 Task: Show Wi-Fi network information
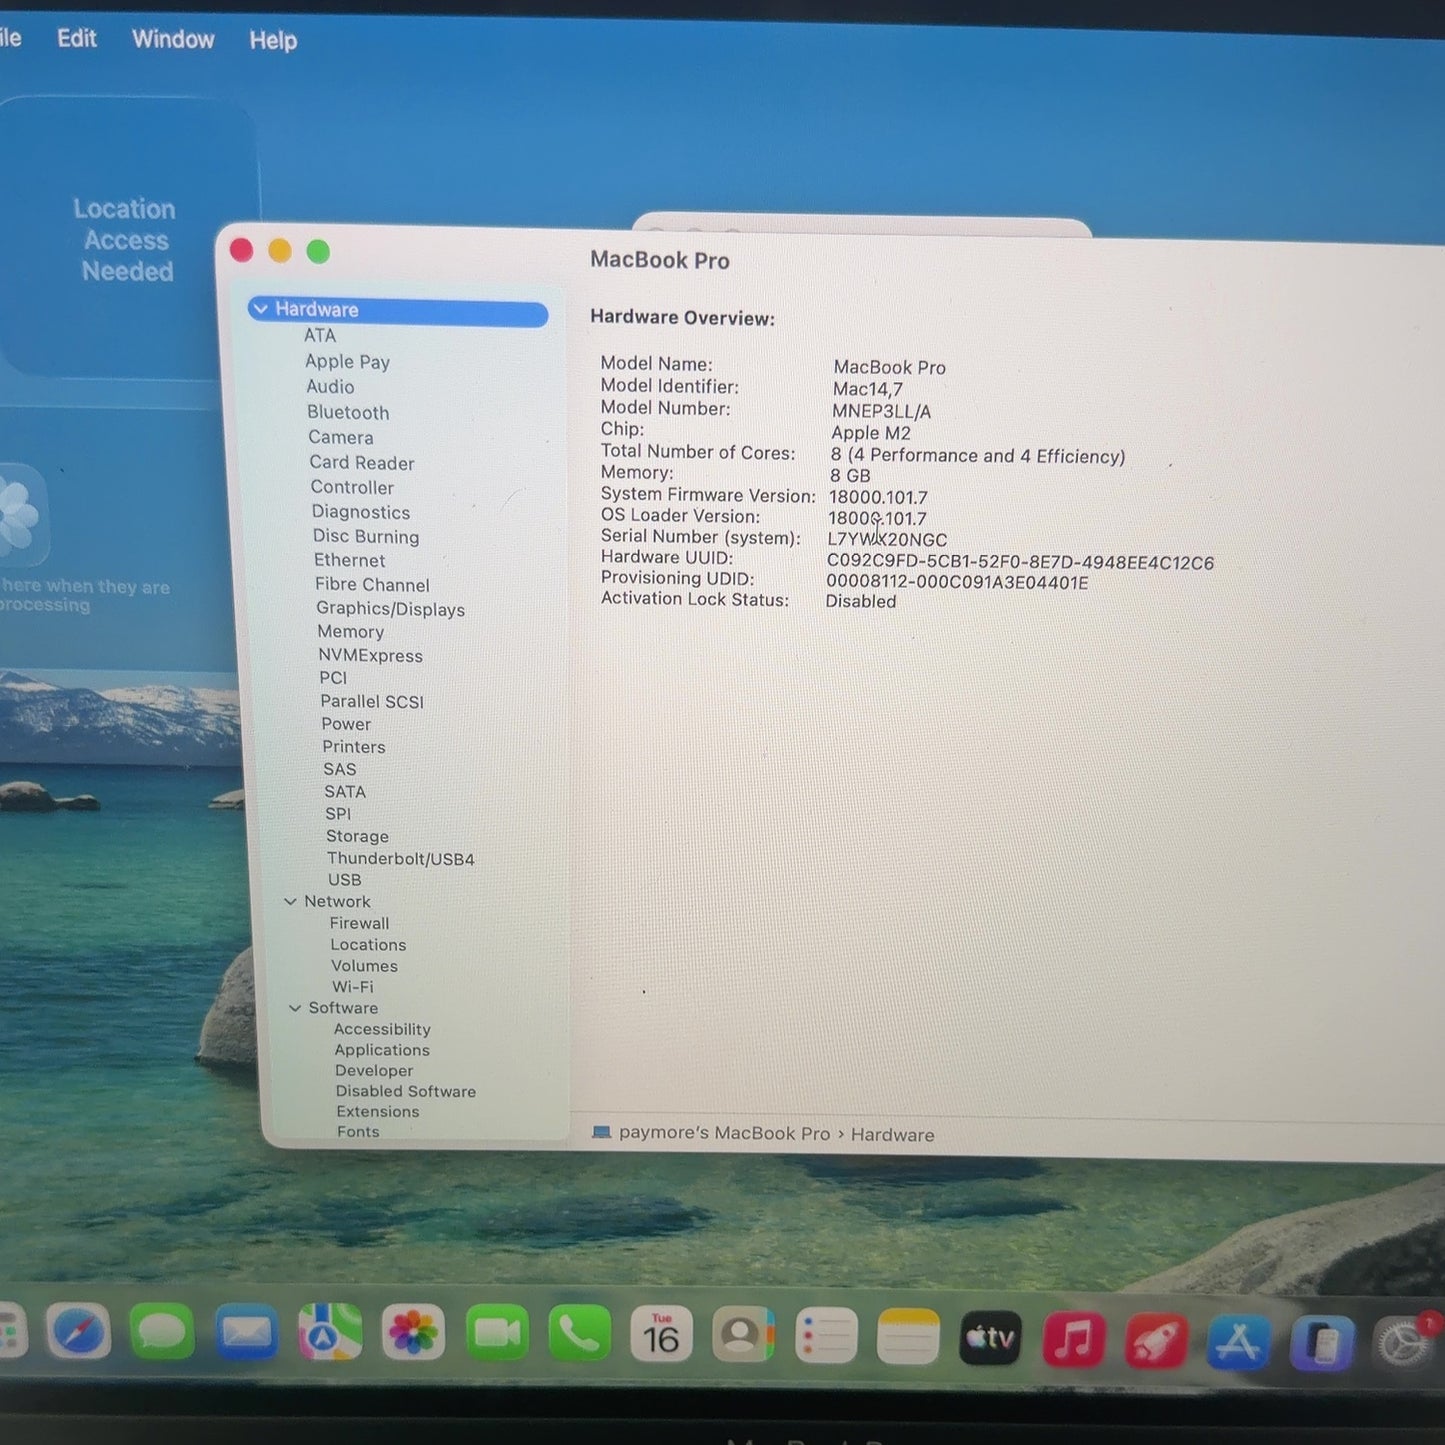coord(352,986)
